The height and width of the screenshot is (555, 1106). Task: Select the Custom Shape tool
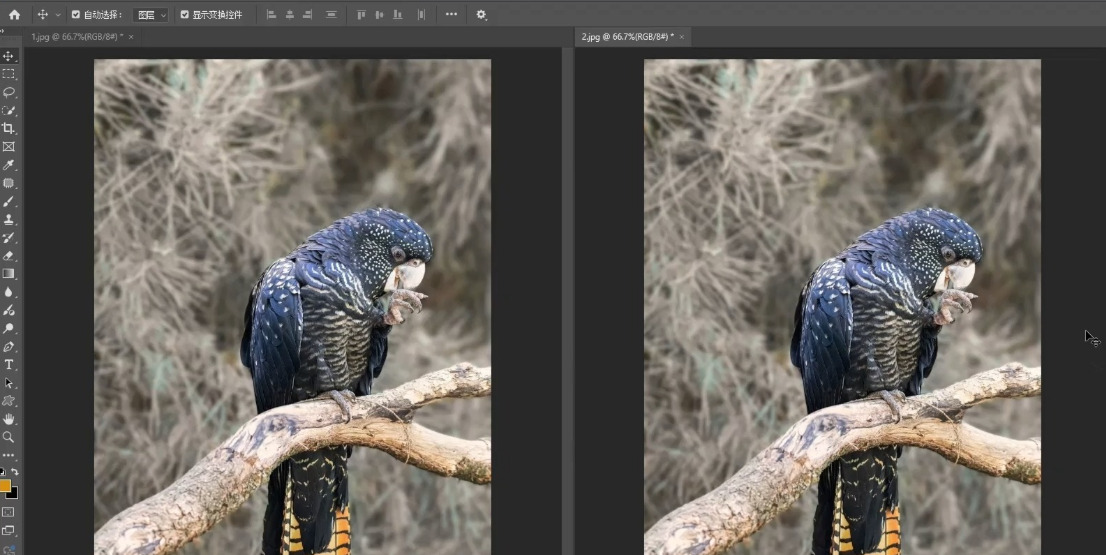(8, 401)
